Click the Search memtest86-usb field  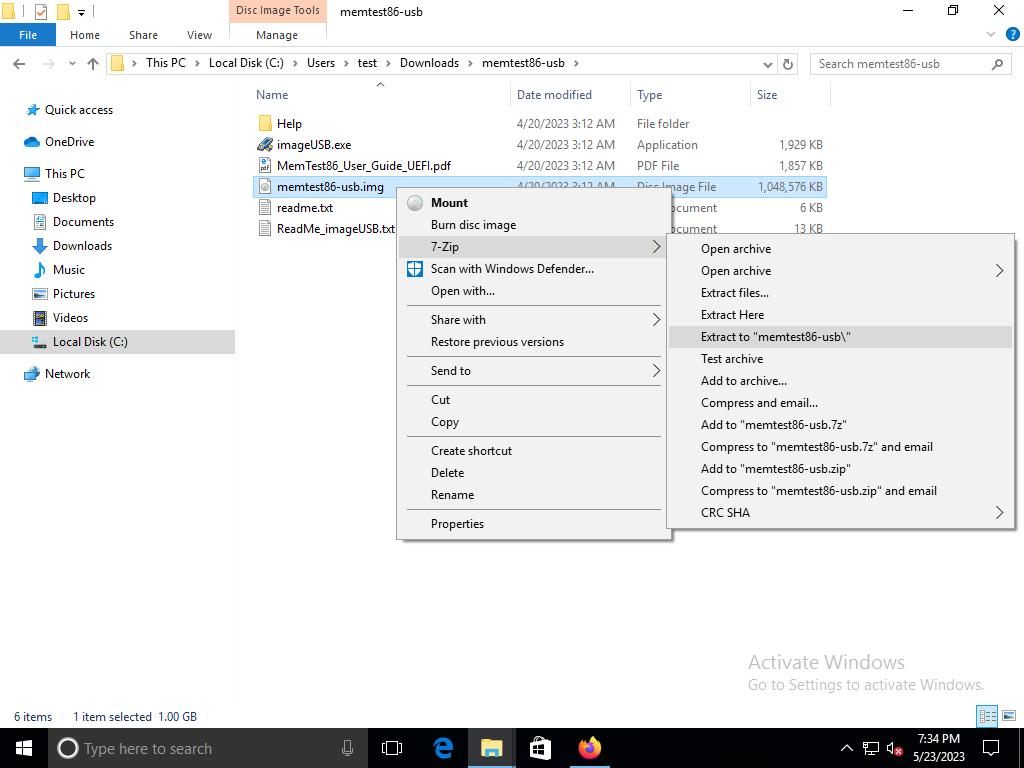coord(900,63)
